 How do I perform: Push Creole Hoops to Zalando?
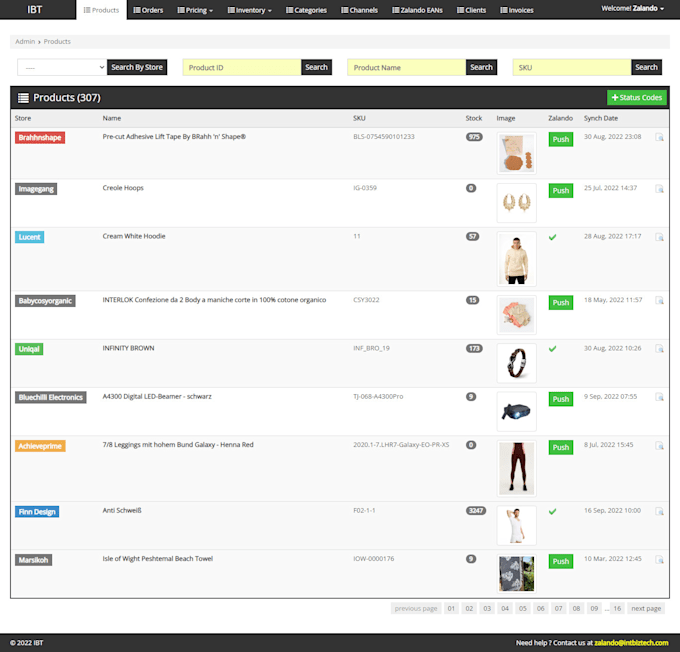561,190
